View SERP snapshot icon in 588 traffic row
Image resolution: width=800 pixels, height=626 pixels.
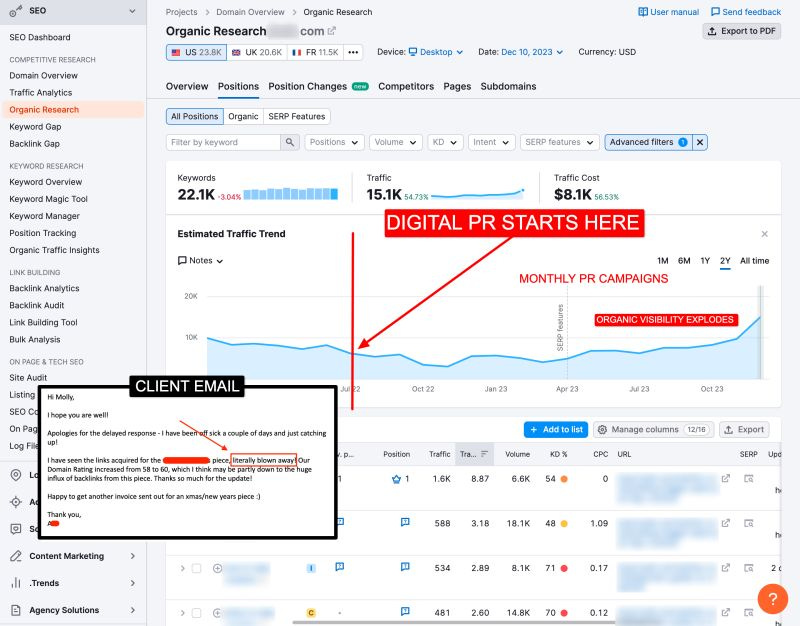coord(748,523)
